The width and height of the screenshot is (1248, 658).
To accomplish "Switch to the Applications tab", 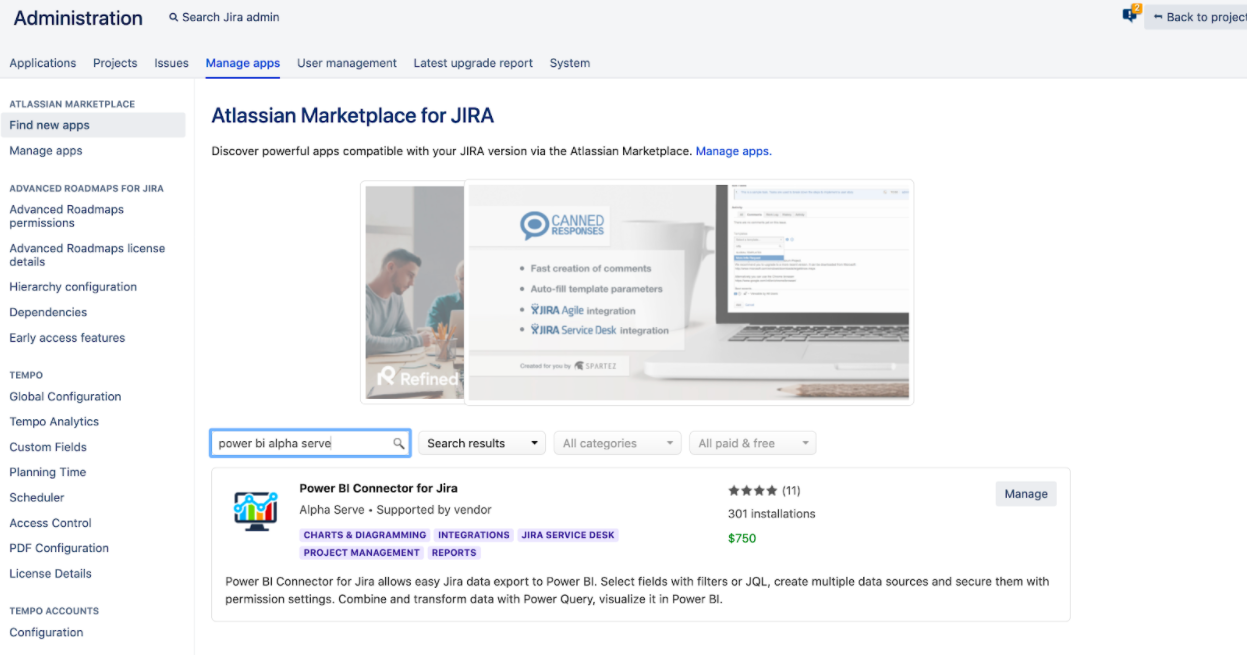I will (43, 63).
